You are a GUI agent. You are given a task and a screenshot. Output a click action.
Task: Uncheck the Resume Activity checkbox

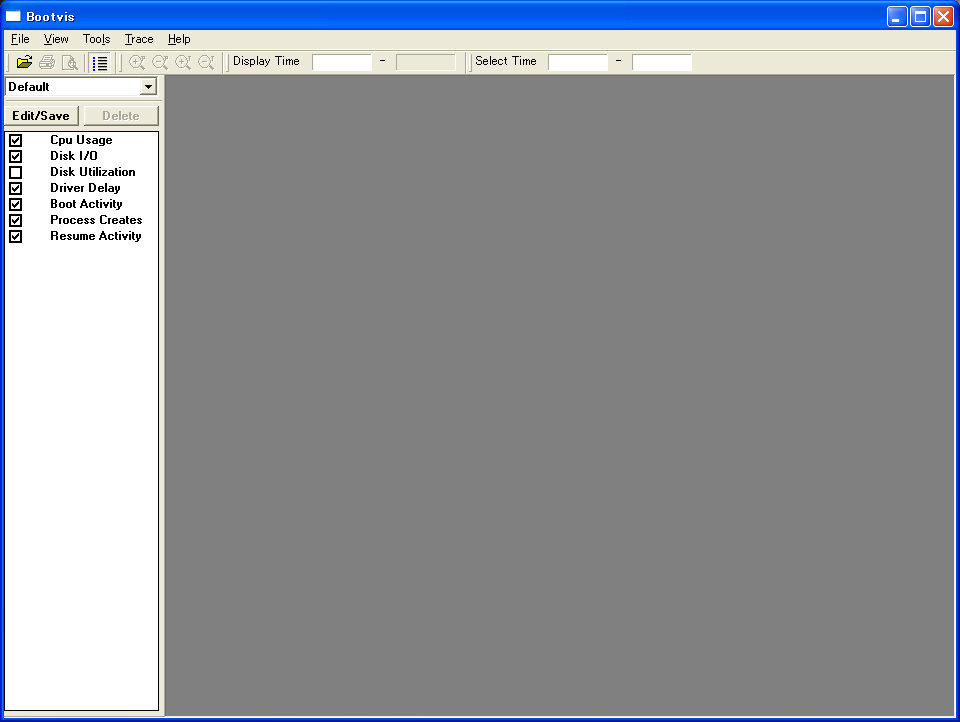pos(15,237)
